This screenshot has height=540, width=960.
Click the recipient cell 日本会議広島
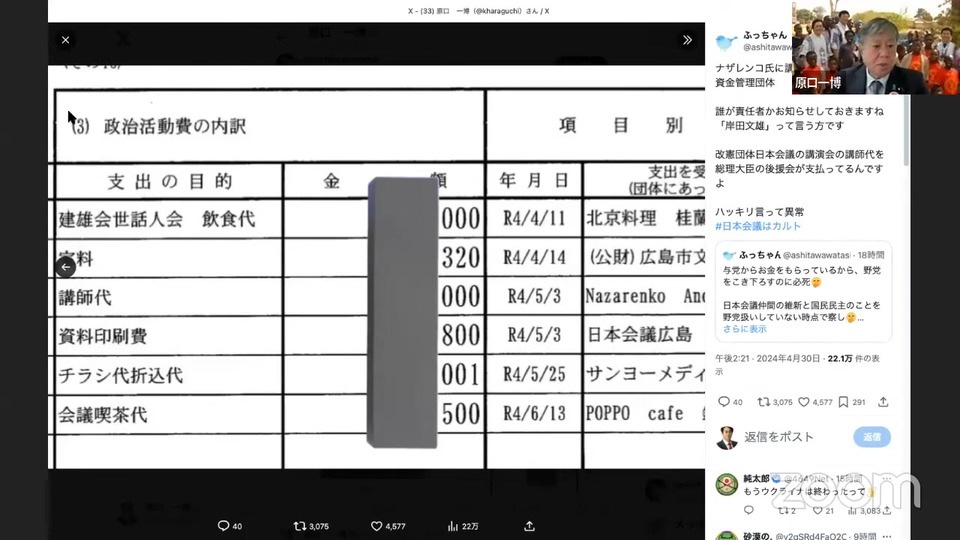644,335
